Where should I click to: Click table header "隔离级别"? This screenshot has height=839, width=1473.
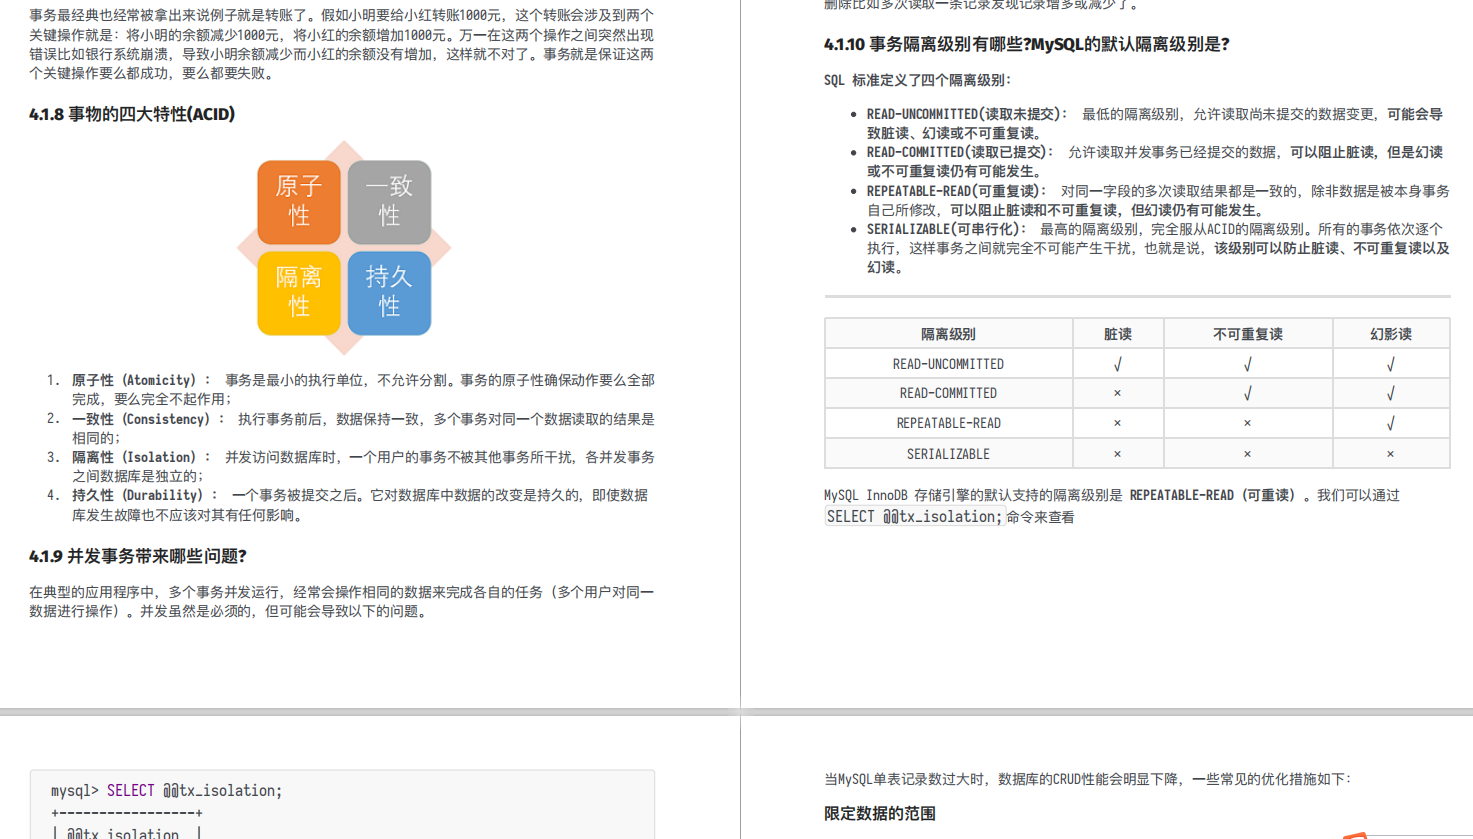(948, 334)
